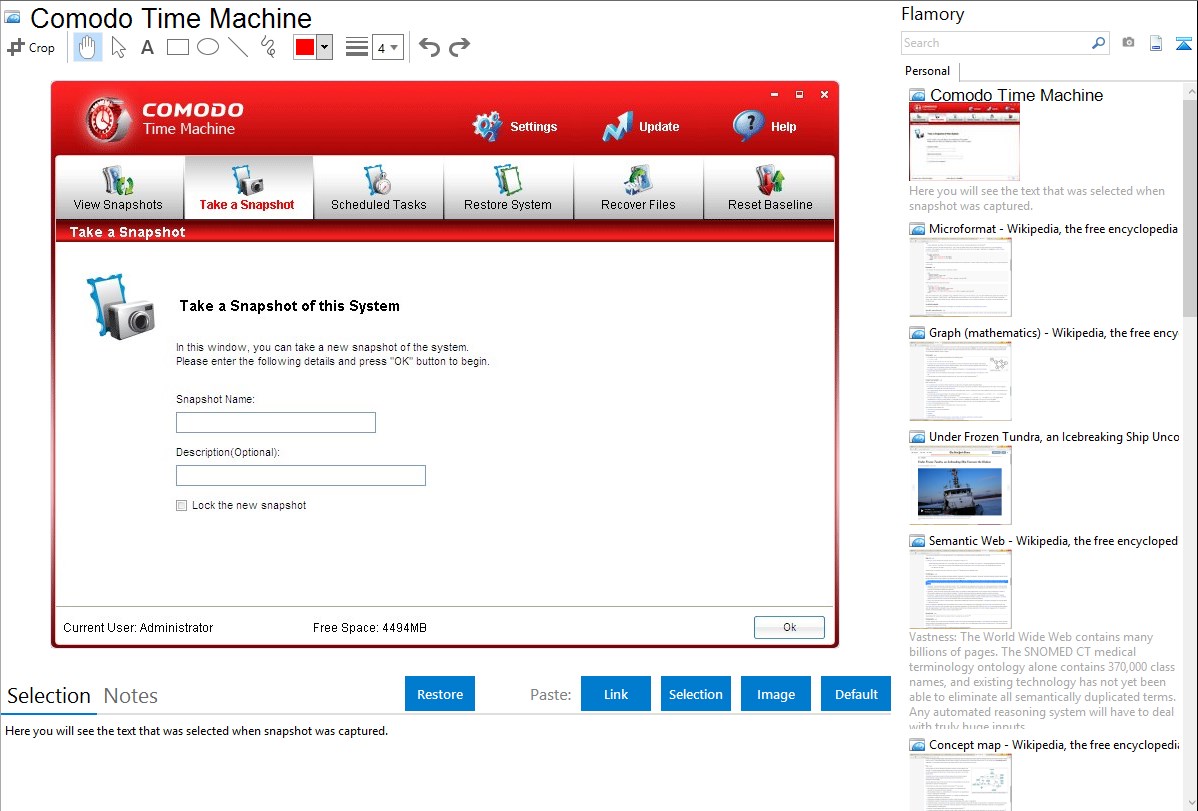Select the straight line tool
1198x811 pixels.
238,47
